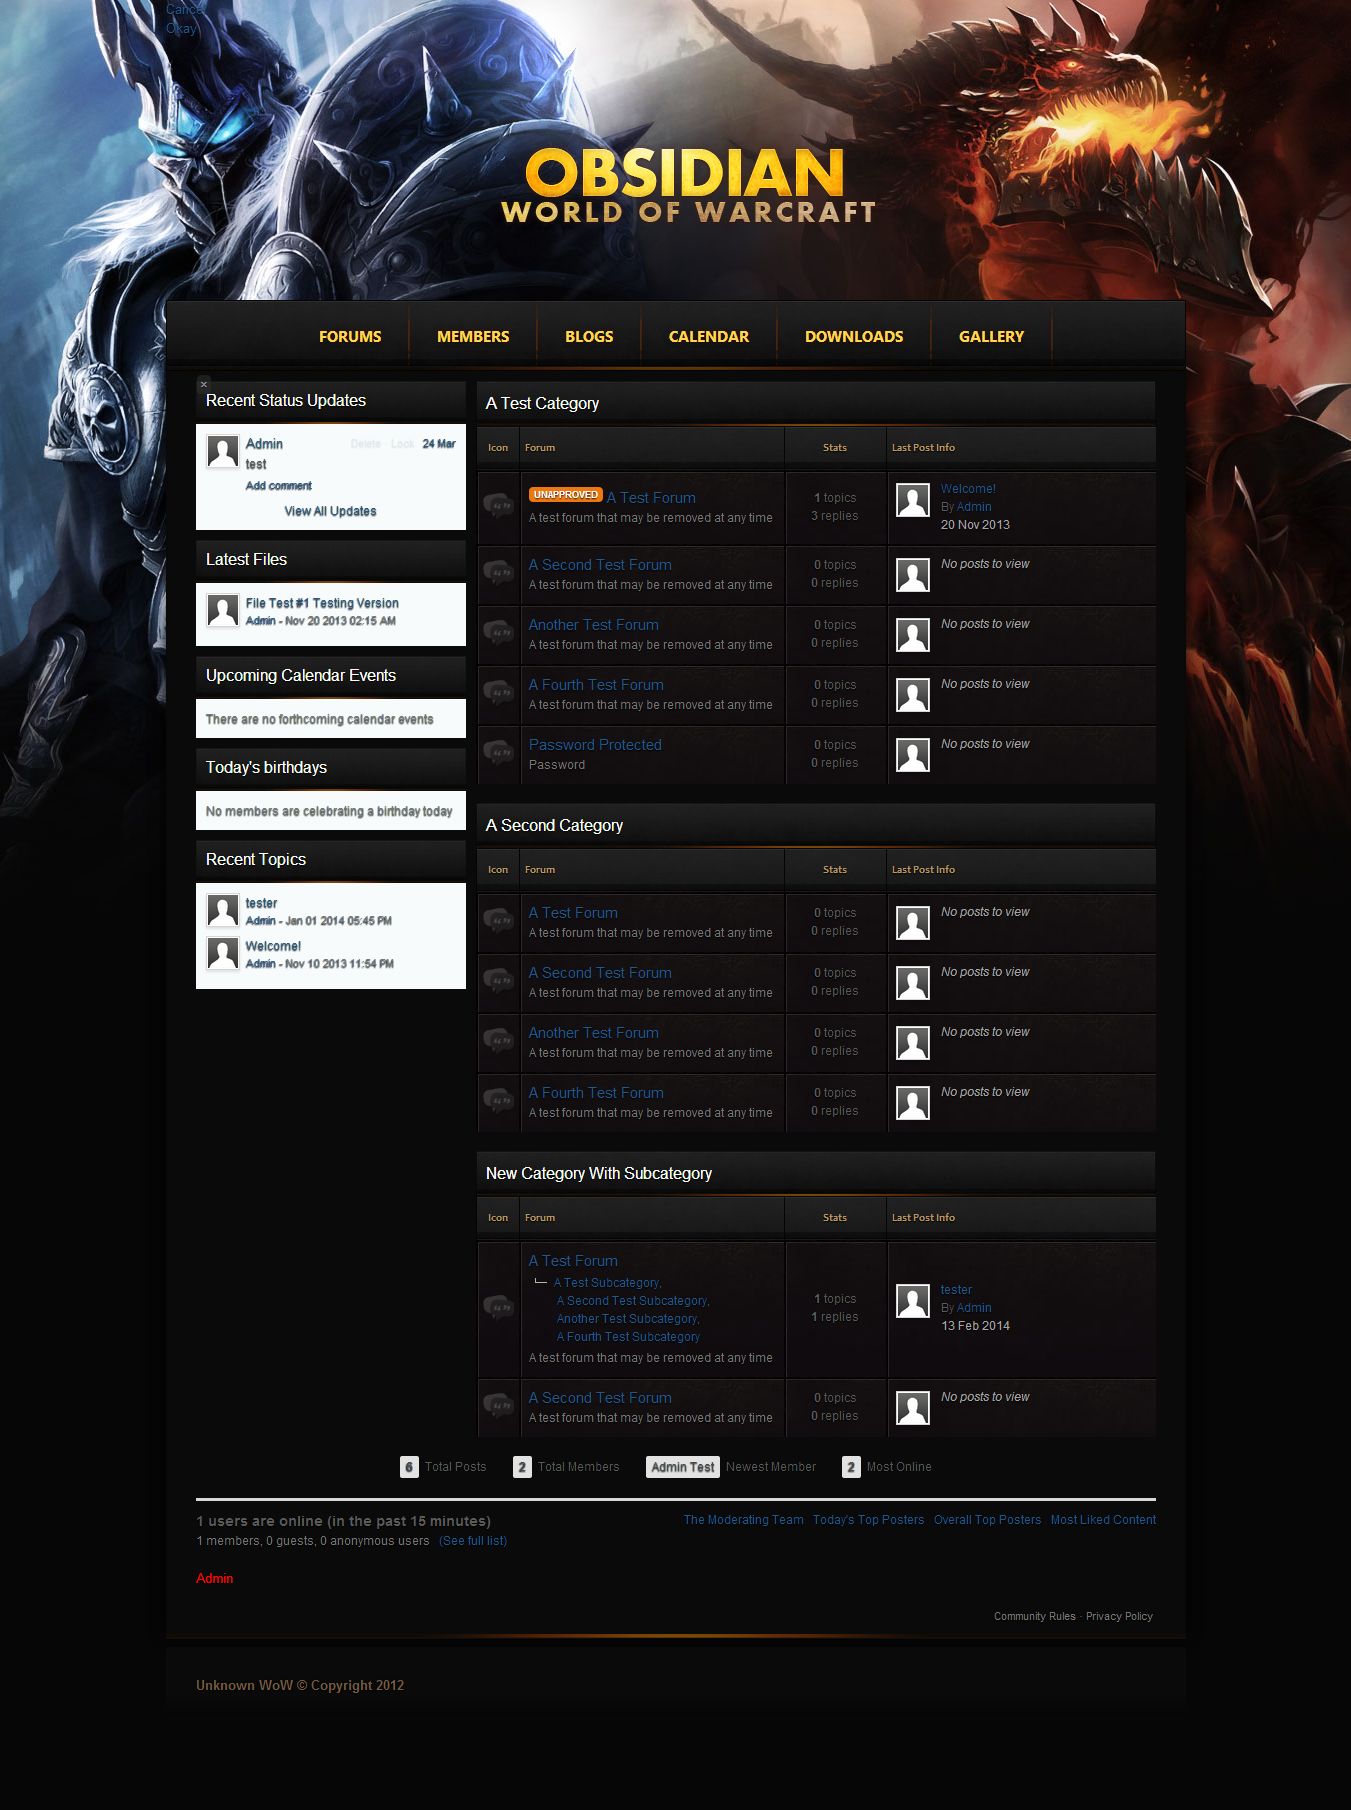Click Add comment under Admin's status
The width and height of the screenshot is (1351, 1810).
279,486
